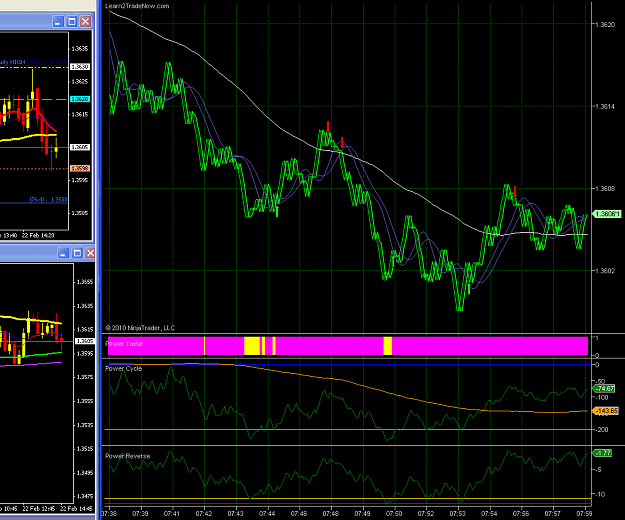Screen dimensions: 625x520
Task: Click the 1.3620 main chart price label
Action: pos(605,25)
